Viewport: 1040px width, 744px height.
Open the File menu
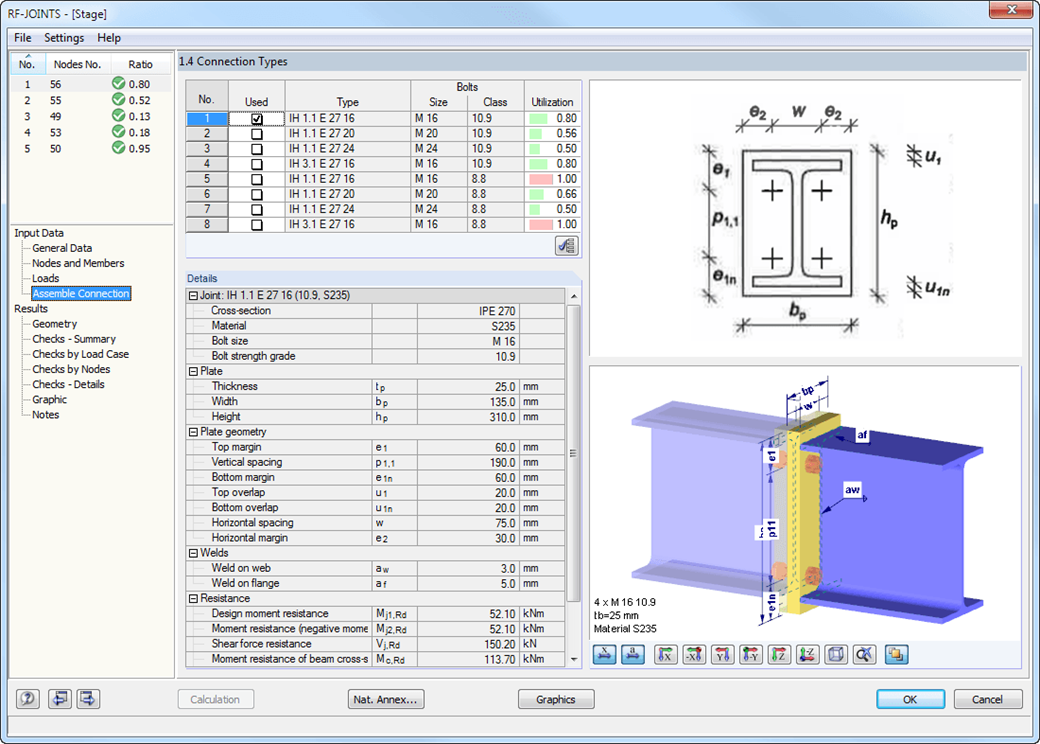pos(22,37)
